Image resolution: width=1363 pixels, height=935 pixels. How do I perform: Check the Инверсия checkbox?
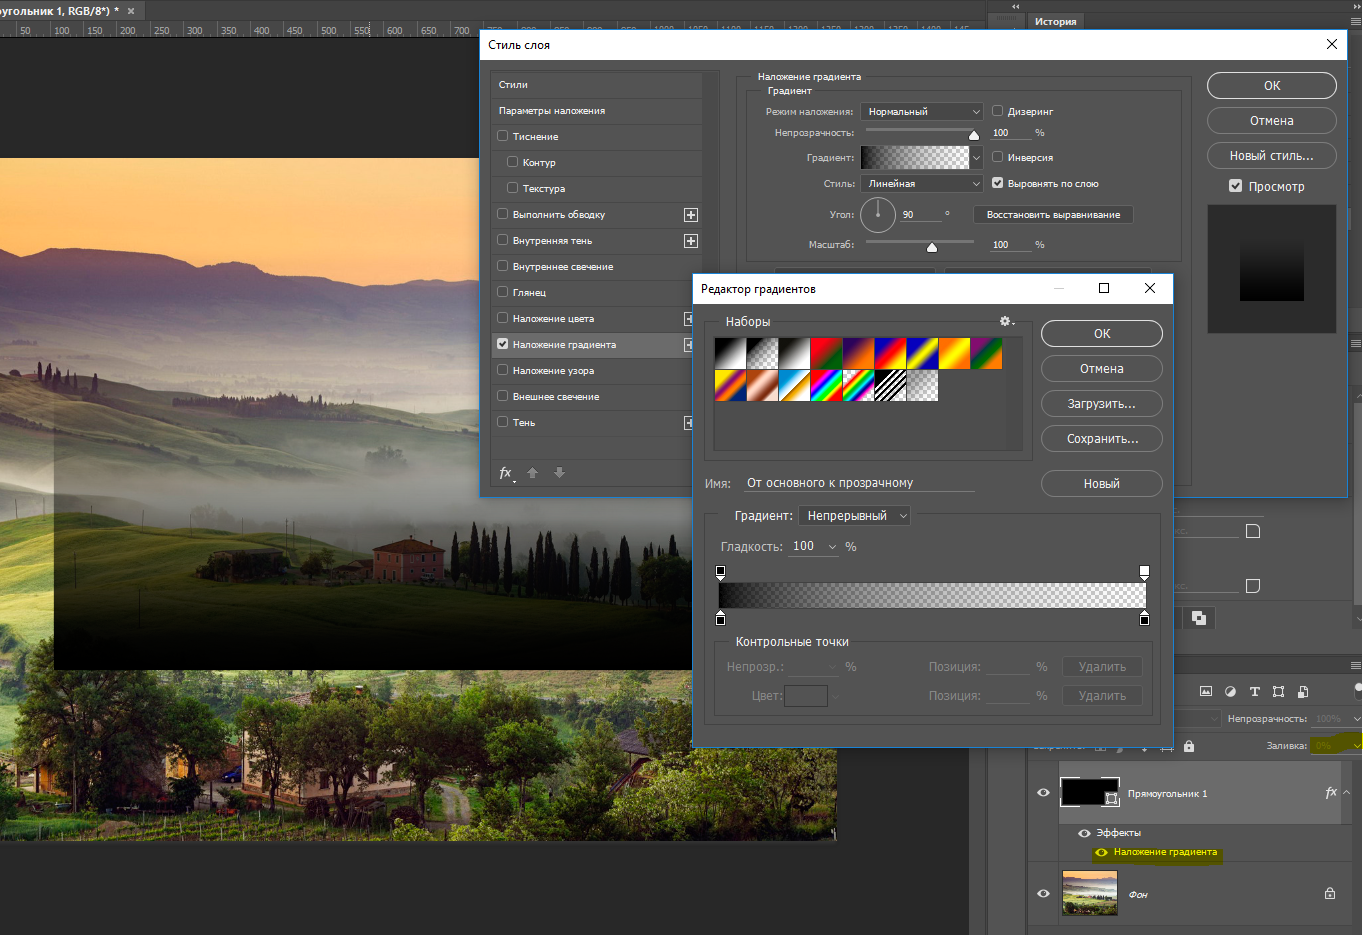[997, 157]
